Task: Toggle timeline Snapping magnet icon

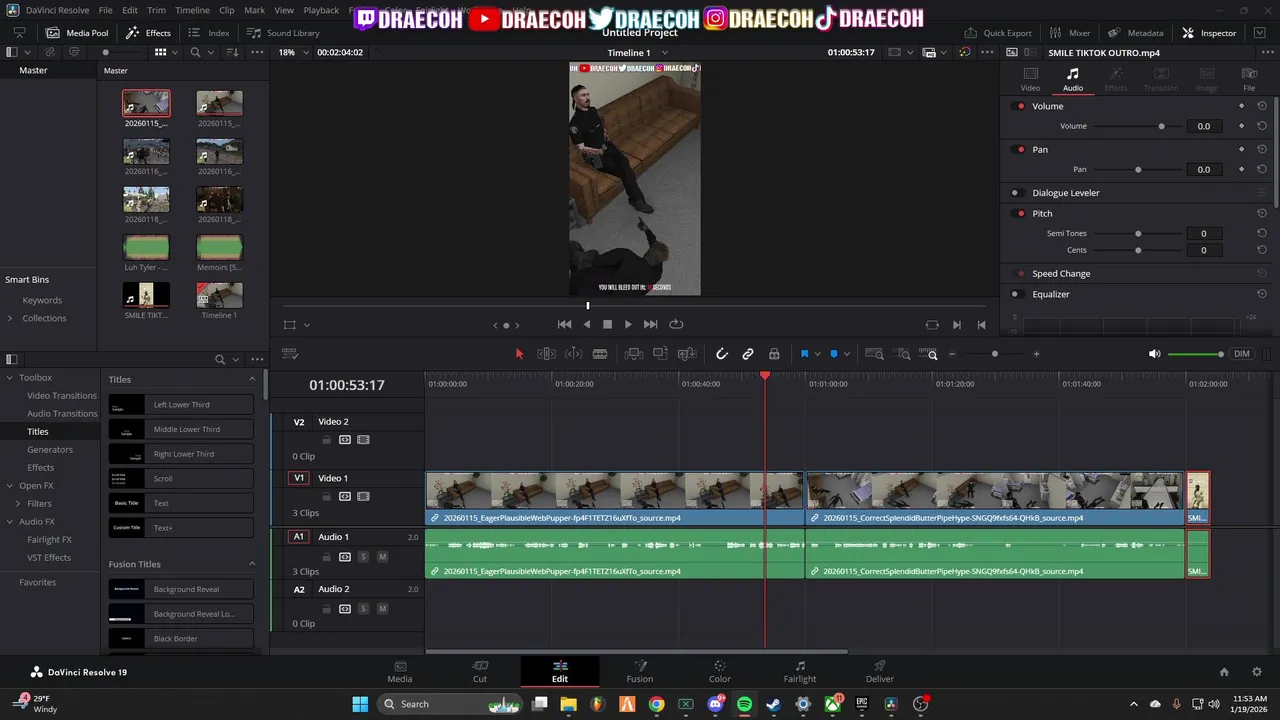Action: 722,354
